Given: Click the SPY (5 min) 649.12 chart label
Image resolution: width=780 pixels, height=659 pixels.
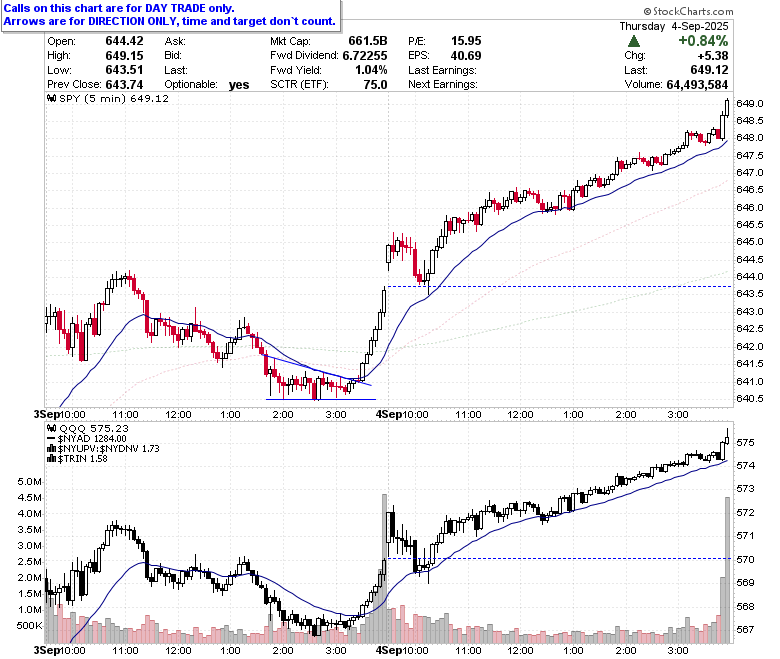Looking at the screenshot, I should pos(114,98).
